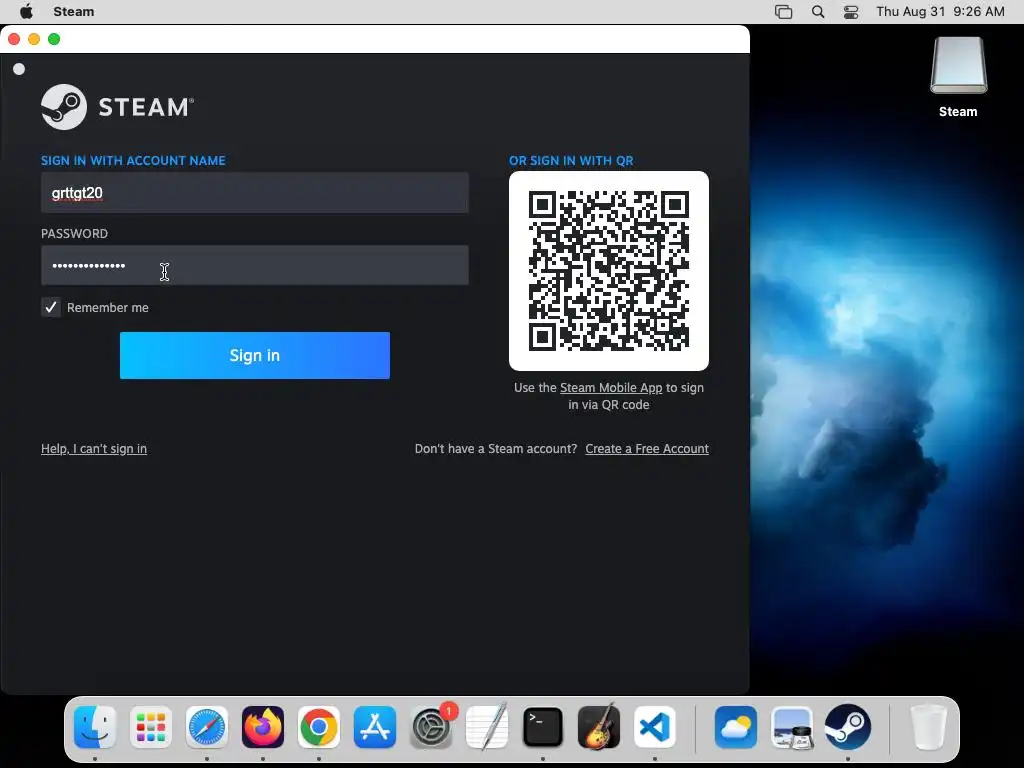Close the Steam window with the red button
Viewport: 1024px width, 768px height.
click(14, 39)
